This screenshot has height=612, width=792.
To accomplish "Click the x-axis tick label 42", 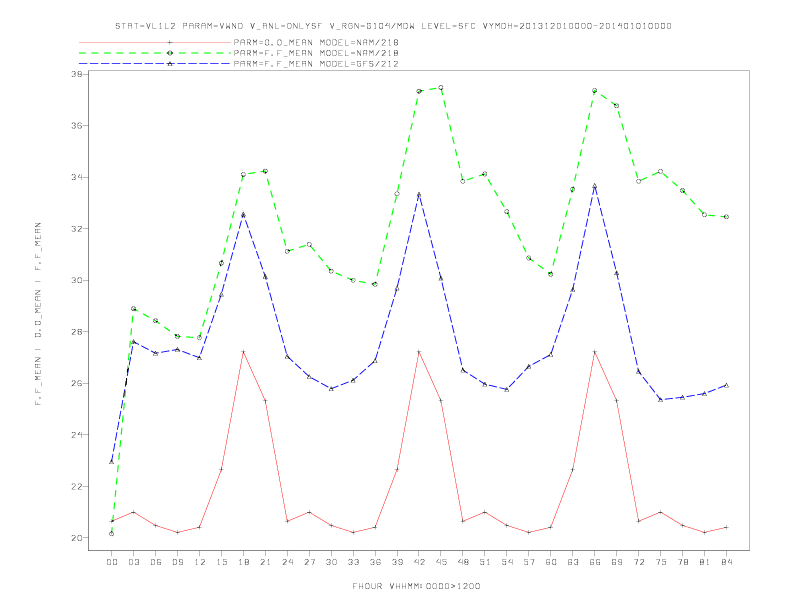I will [x=419, y=562].
